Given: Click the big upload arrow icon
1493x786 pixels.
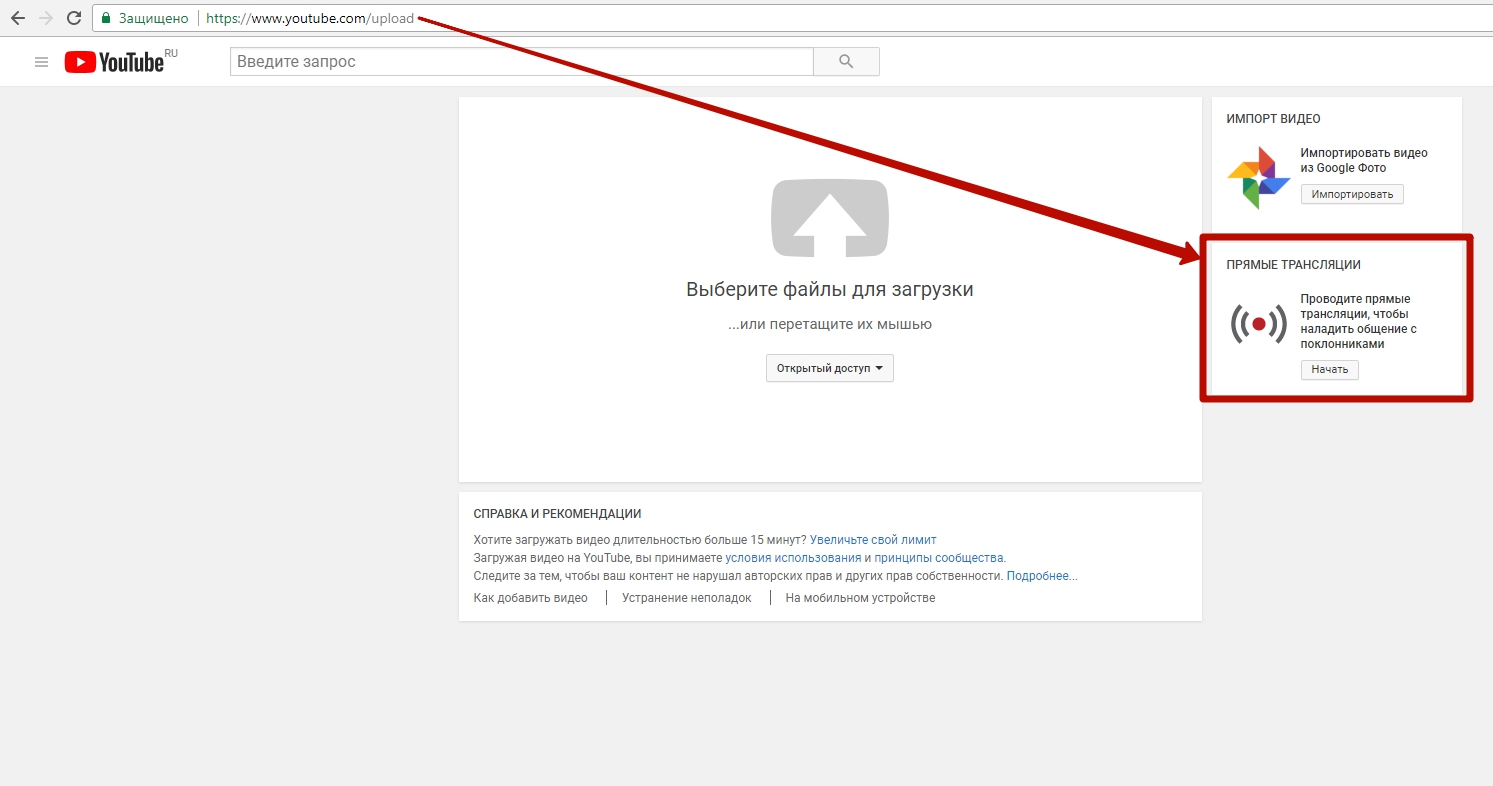Looking at the screenshot, I should [829, 217].
